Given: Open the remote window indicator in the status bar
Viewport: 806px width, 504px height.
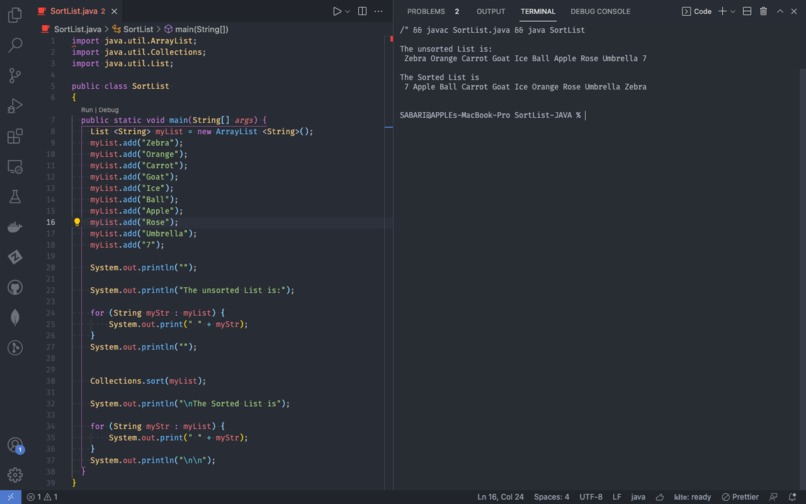Looking at the screenshot, I should pos(10,497).
